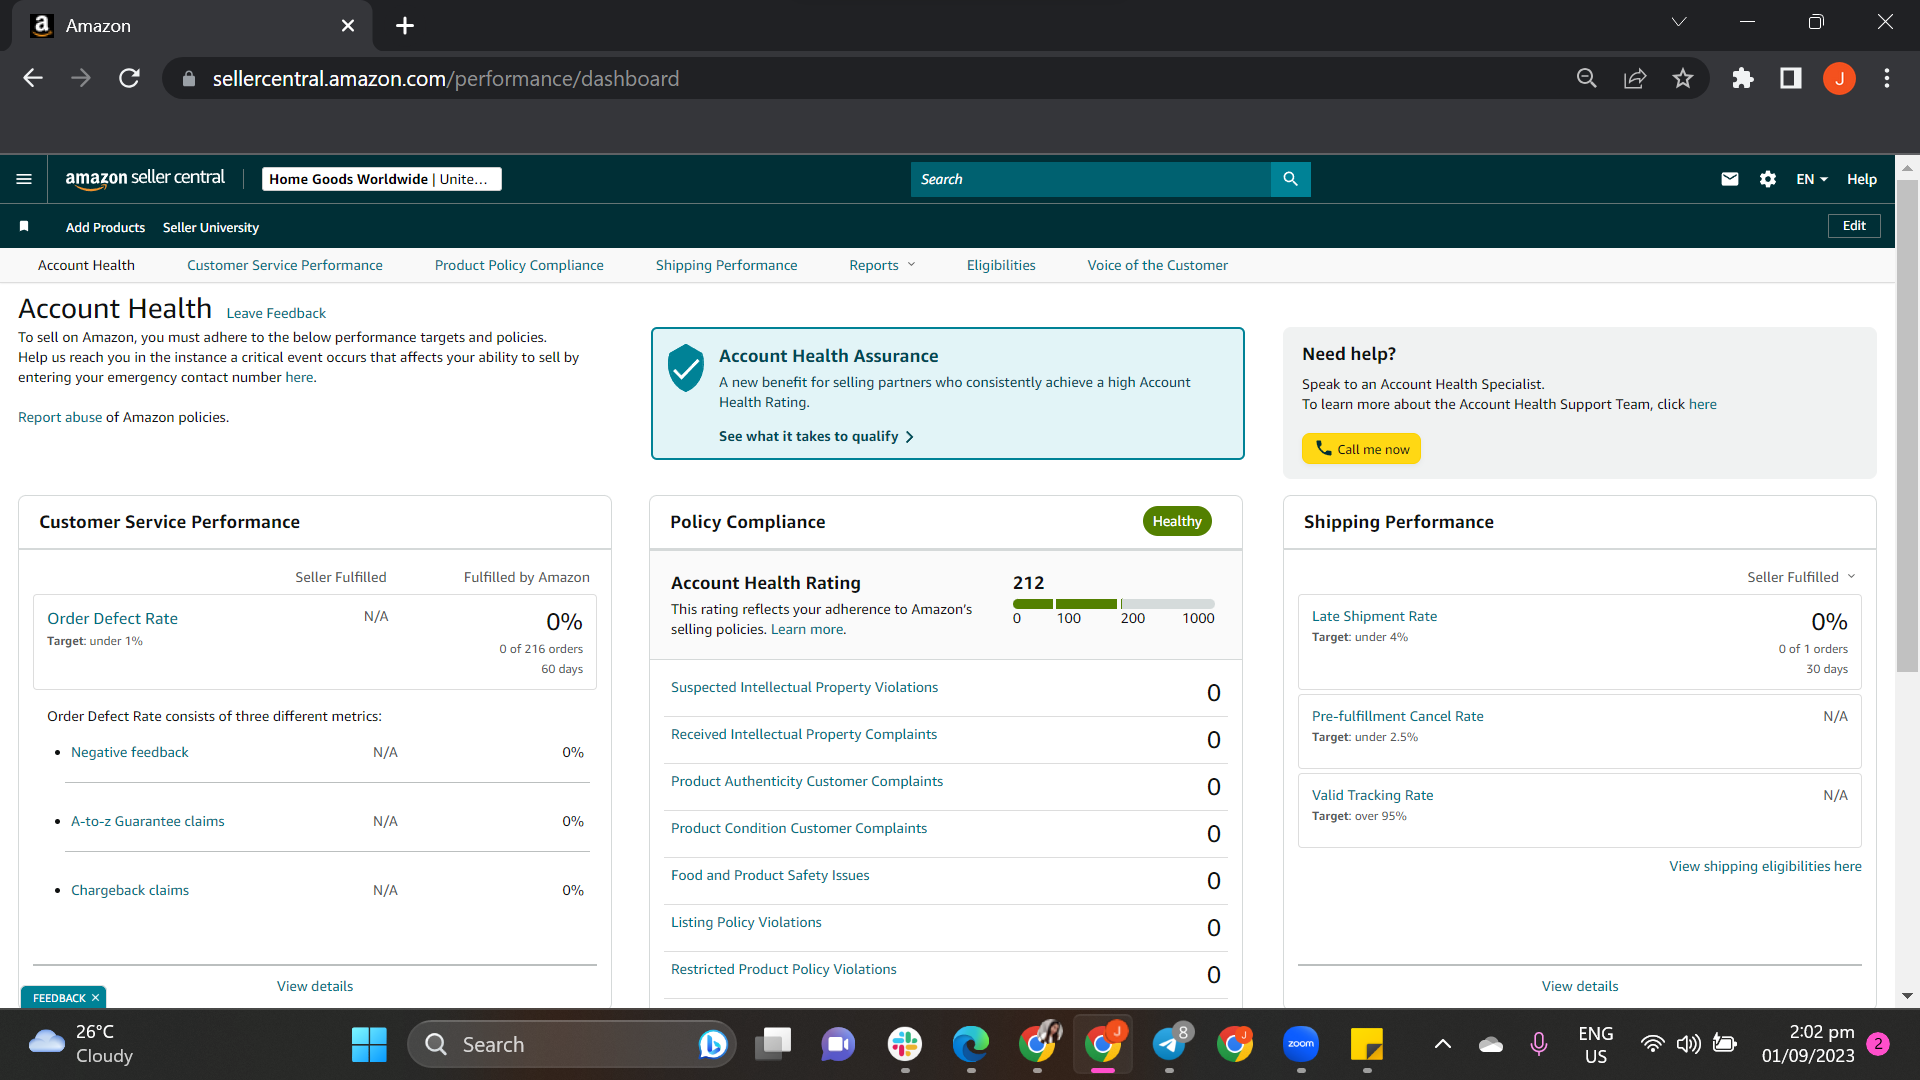Open Microsoft Edge from the taskbar
Image resolution: width=1920 pixels, height=1080 pixels.
[971, 1045]
